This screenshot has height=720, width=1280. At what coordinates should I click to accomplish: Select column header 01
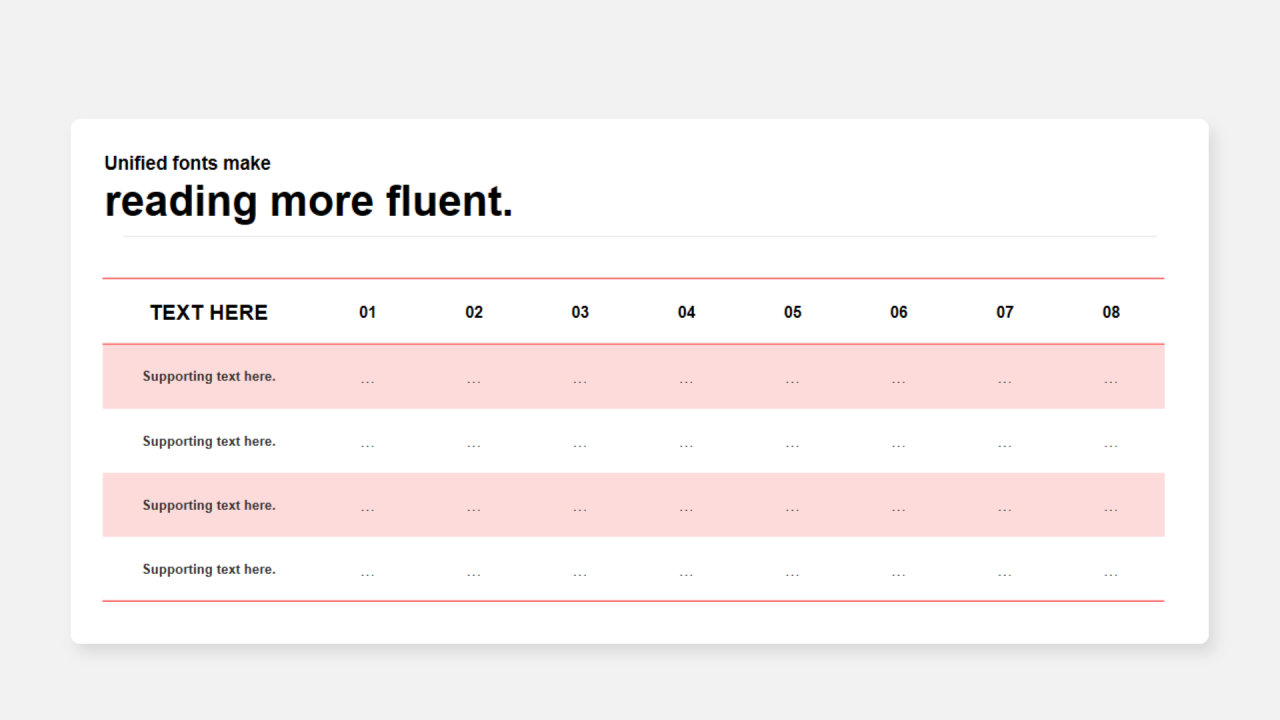368,312
